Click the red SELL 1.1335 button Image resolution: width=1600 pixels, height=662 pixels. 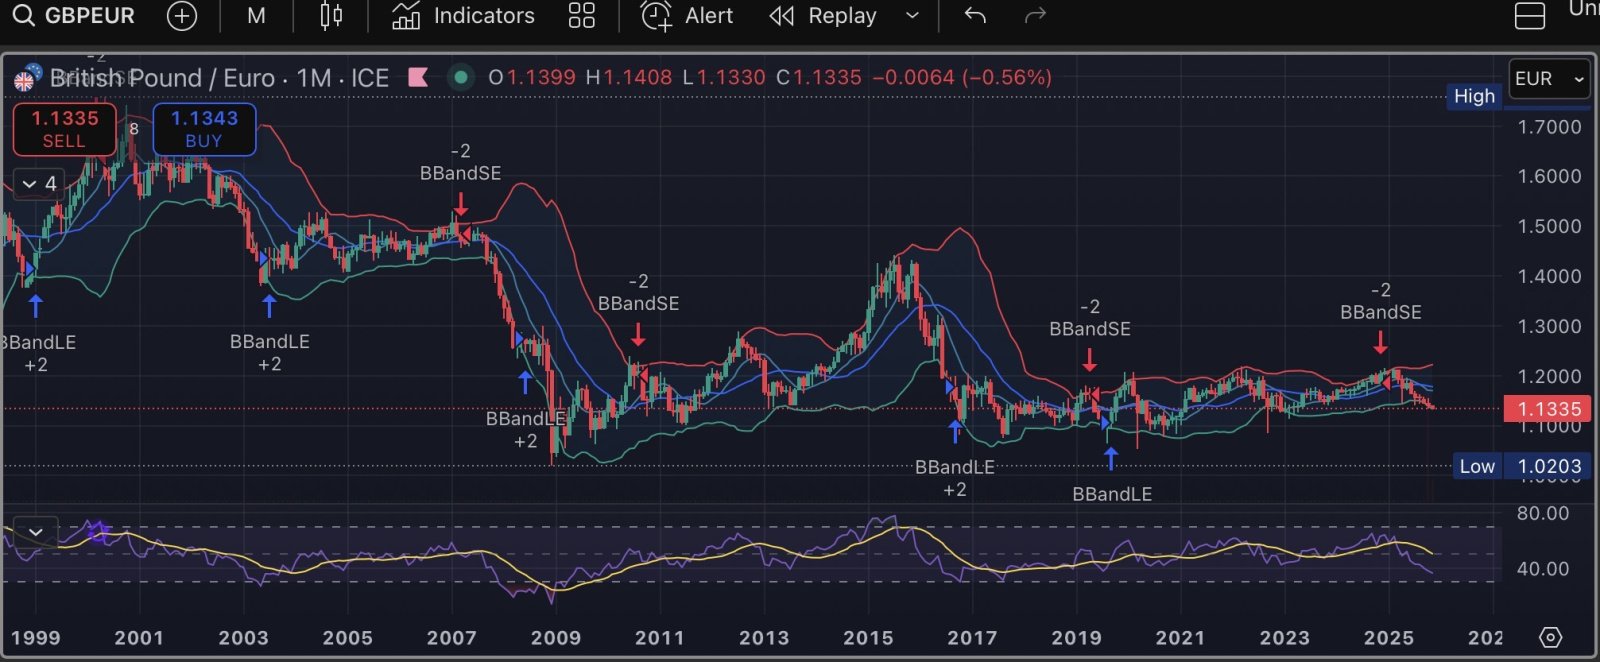tap(65, 129)
